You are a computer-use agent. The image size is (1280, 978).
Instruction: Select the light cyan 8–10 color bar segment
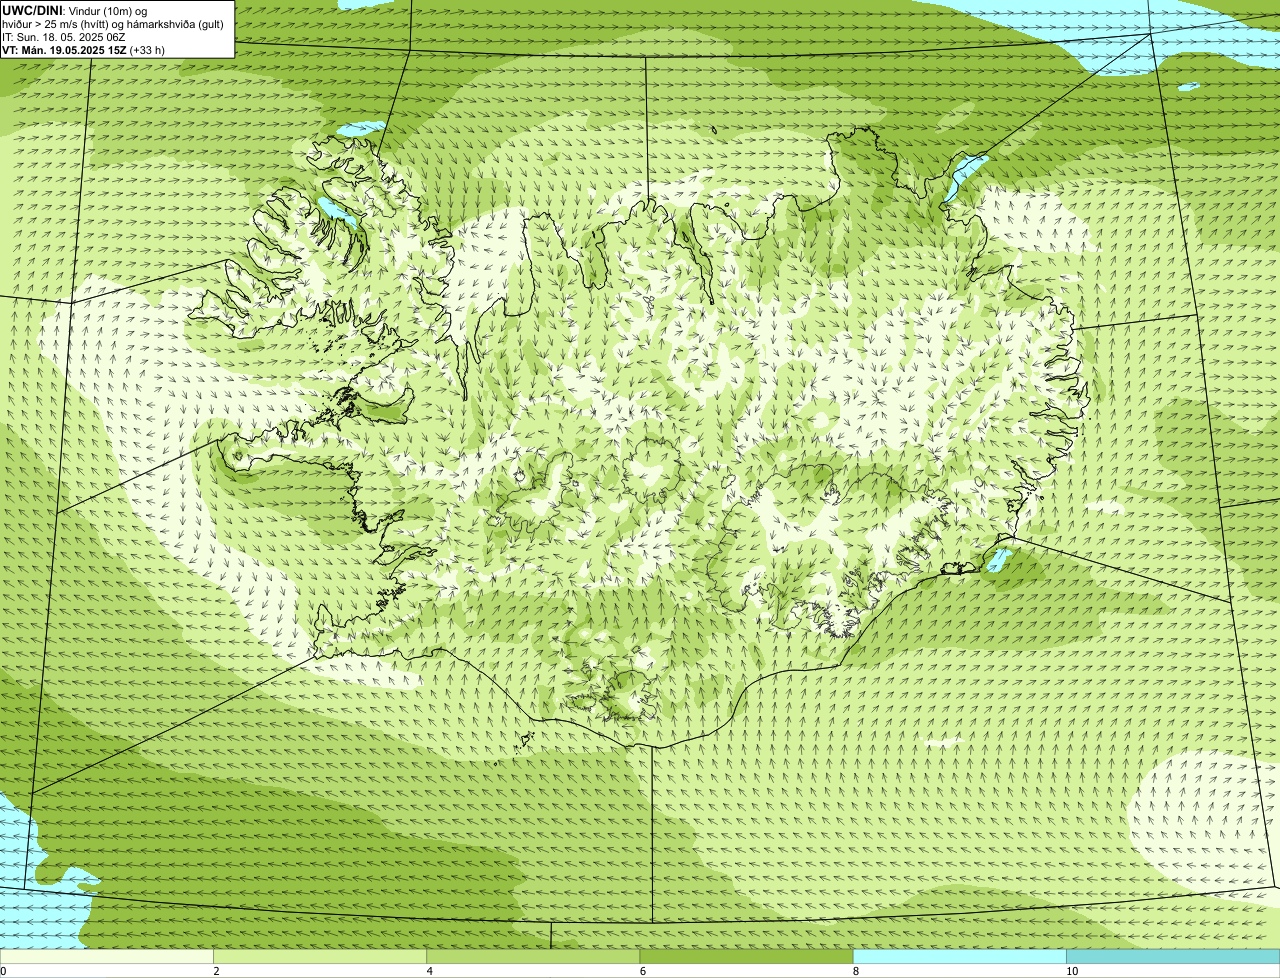tap(959, 957)
